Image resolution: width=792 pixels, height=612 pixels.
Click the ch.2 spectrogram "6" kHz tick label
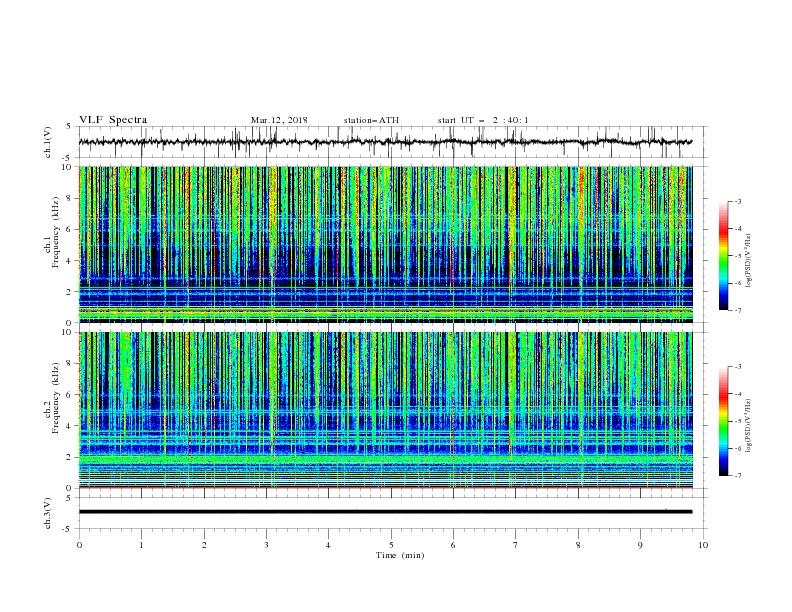click(69, 395)
